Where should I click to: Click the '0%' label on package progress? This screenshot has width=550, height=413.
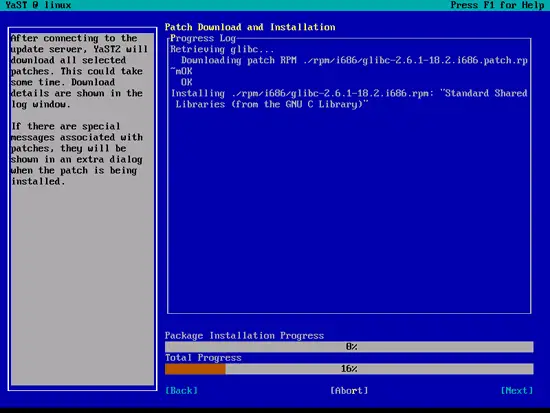[x=351, y=347]
